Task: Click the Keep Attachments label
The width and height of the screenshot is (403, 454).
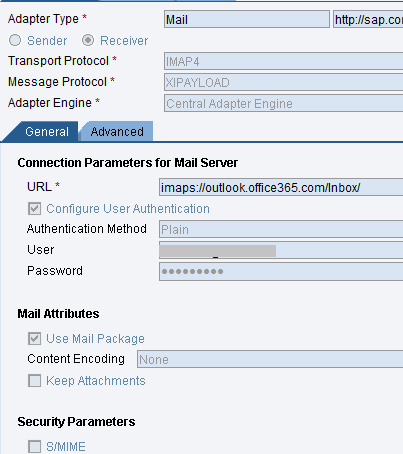Action: [x=96, y=381]
